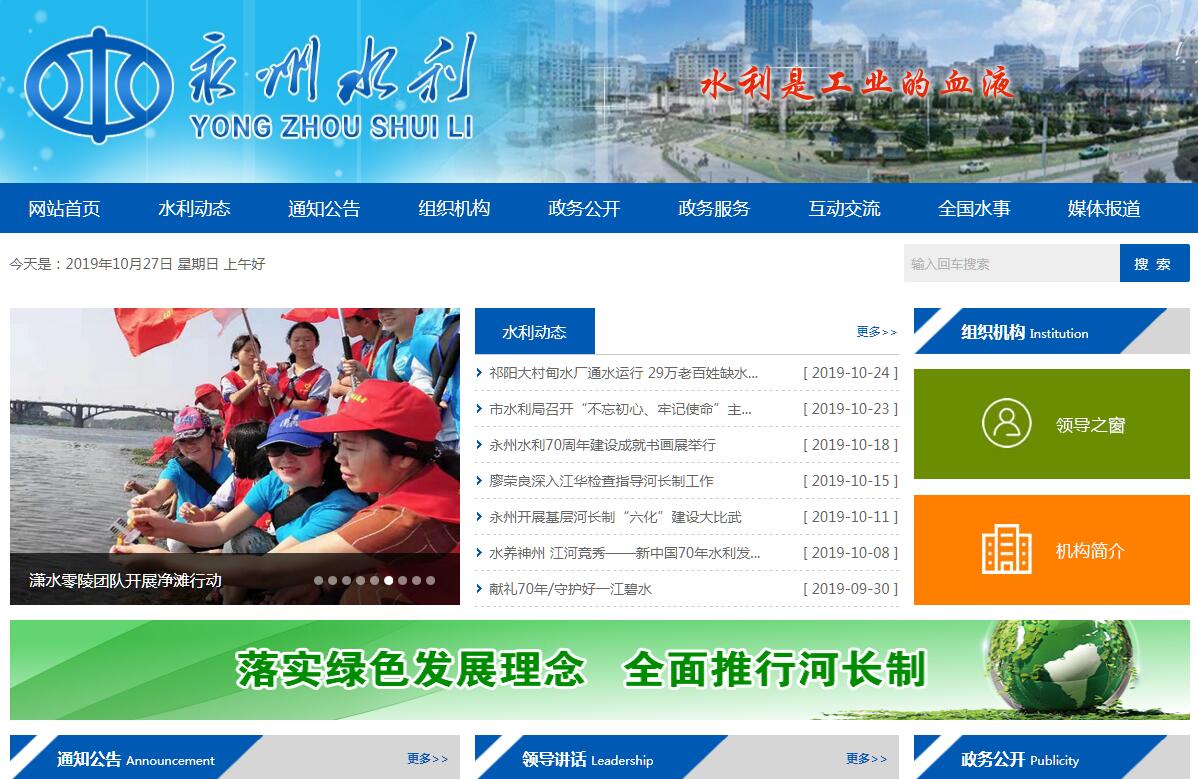
Task: Click the green 落实绿色发展理念 banner
Action: pyautogui.click(x=600, y=670)
